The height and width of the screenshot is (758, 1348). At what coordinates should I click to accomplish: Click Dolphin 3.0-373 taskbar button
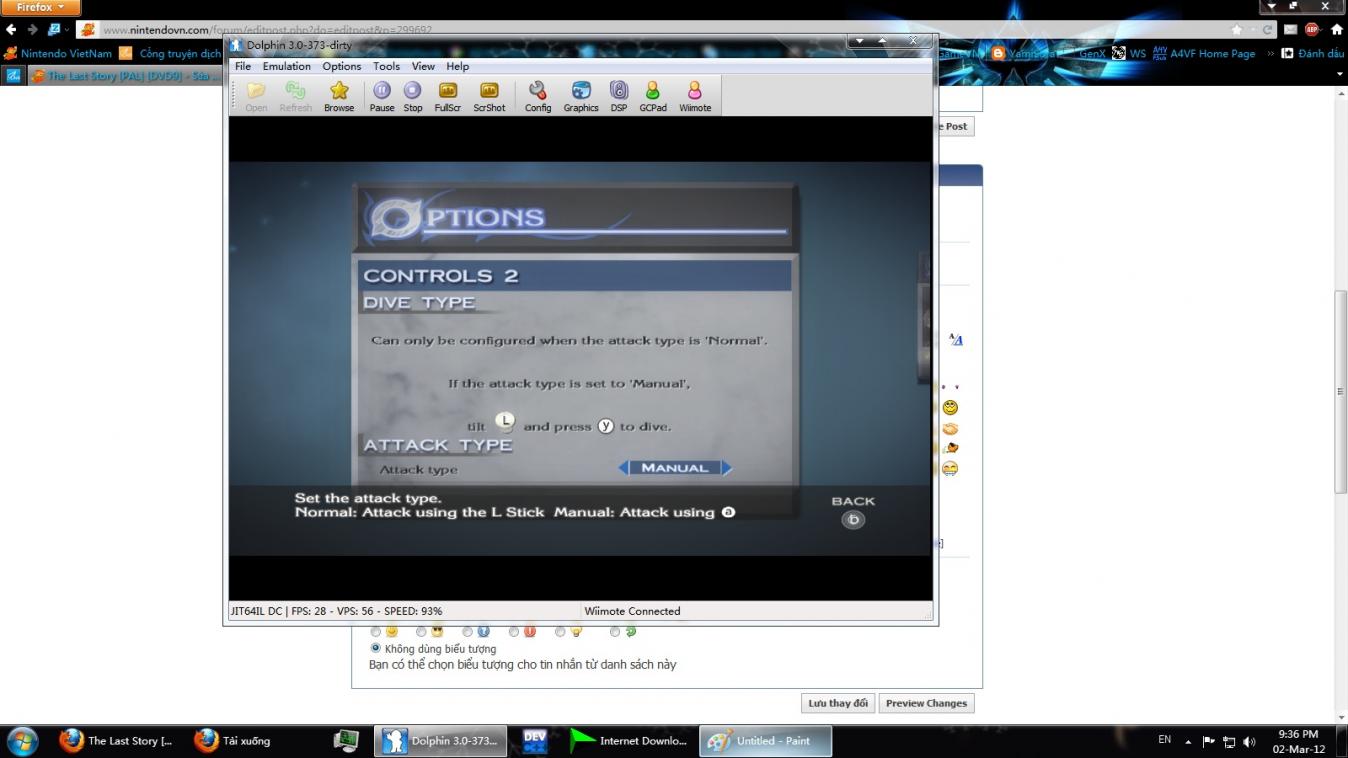tap(441, 741)
